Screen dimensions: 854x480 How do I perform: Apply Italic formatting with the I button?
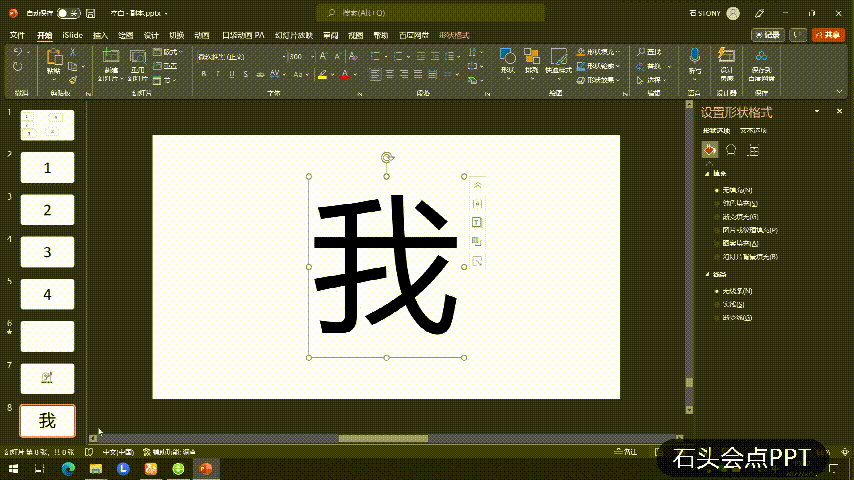pyautogui.click(x=218, y=74)
